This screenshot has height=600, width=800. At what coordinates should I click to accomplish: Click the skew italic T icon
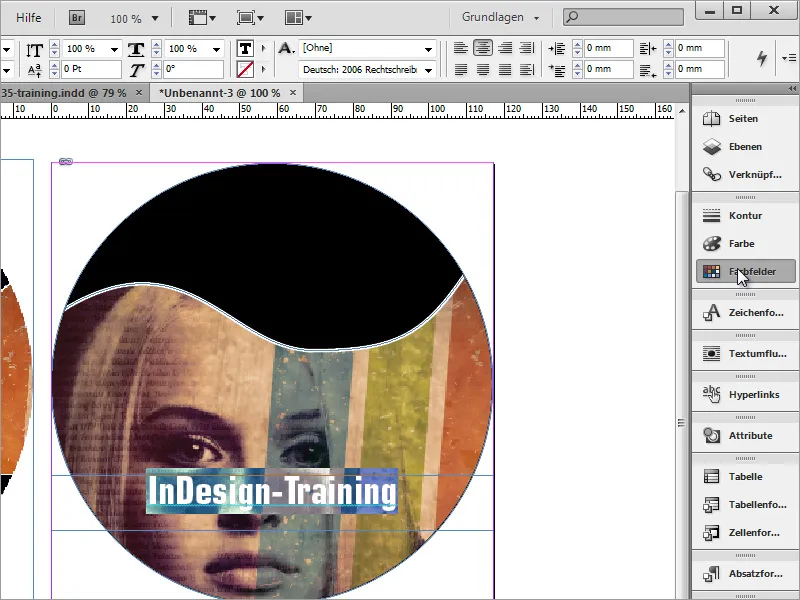point(136,69)
